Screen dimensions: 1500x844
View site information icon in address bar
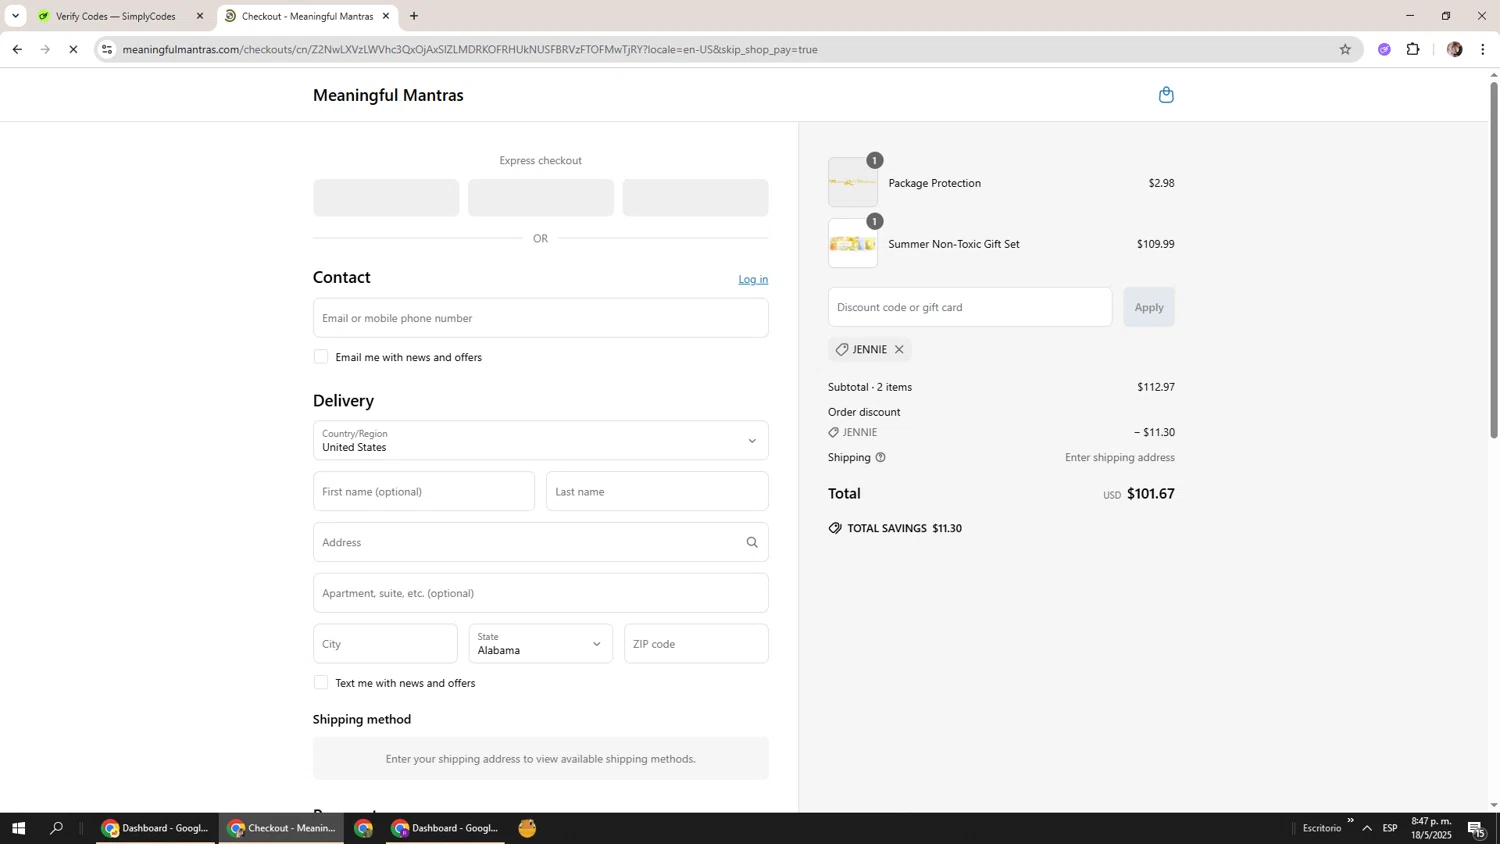[x=107, y=49]
